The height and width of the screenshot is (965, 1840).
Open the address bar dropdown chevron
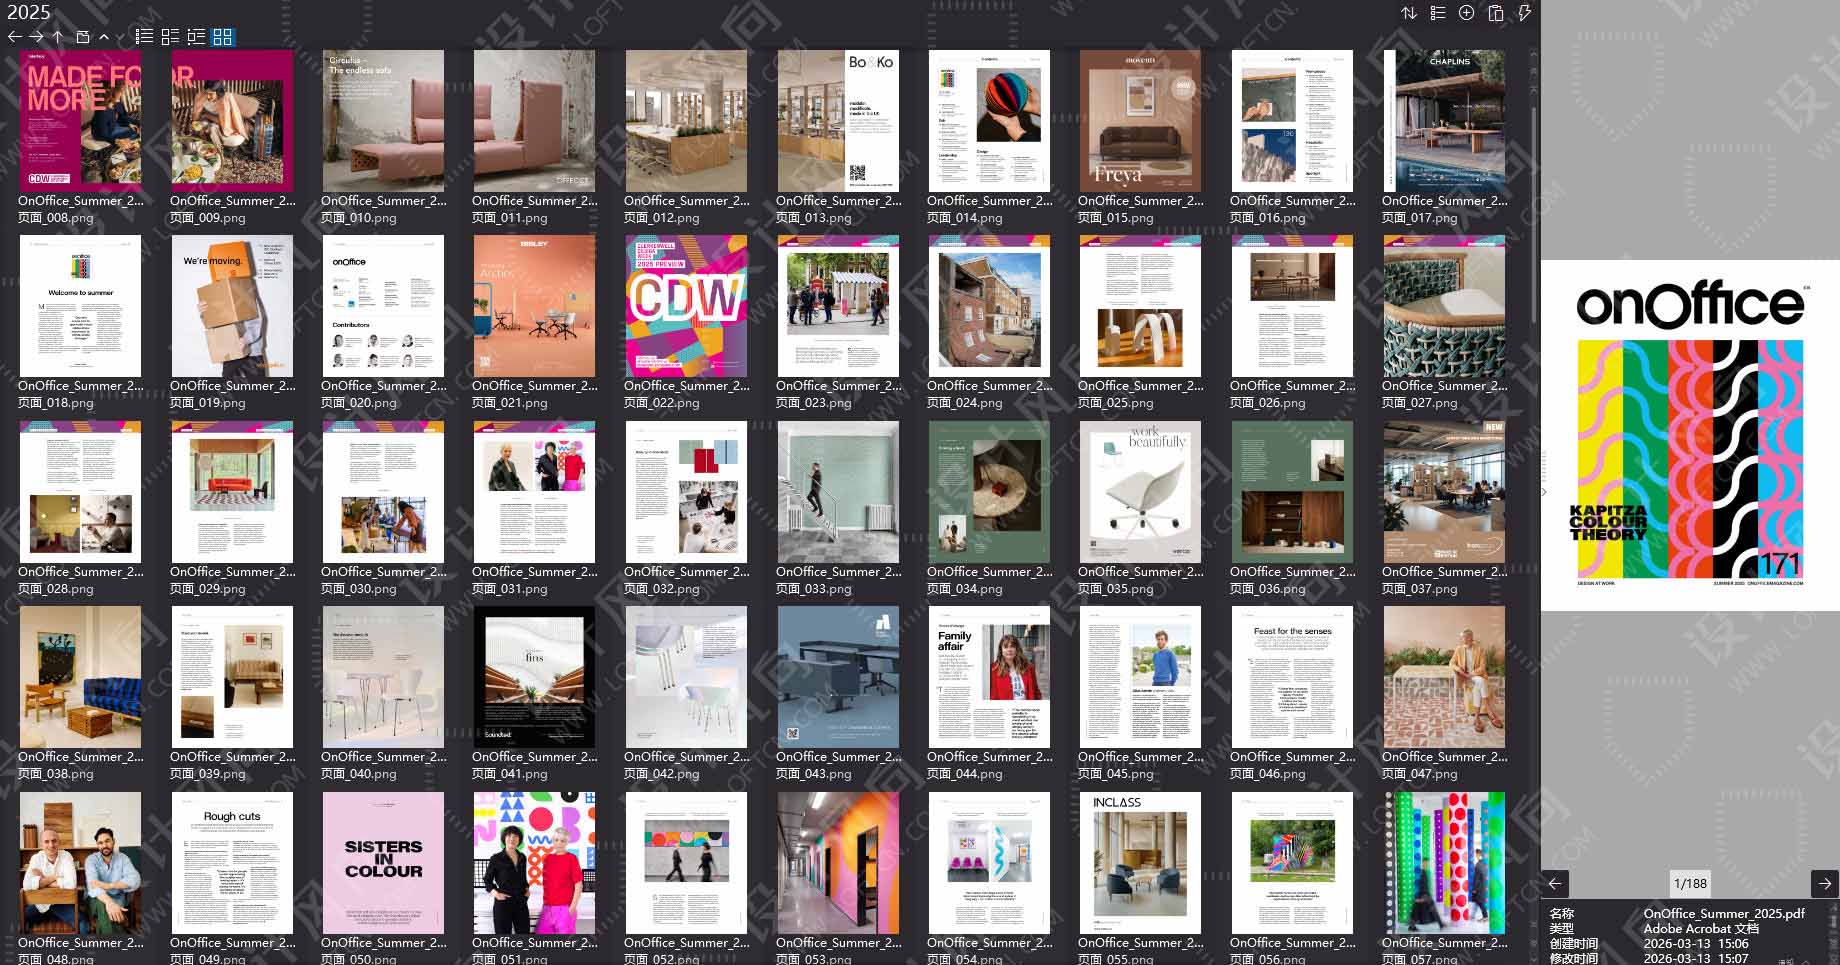[x=104, y=36]
